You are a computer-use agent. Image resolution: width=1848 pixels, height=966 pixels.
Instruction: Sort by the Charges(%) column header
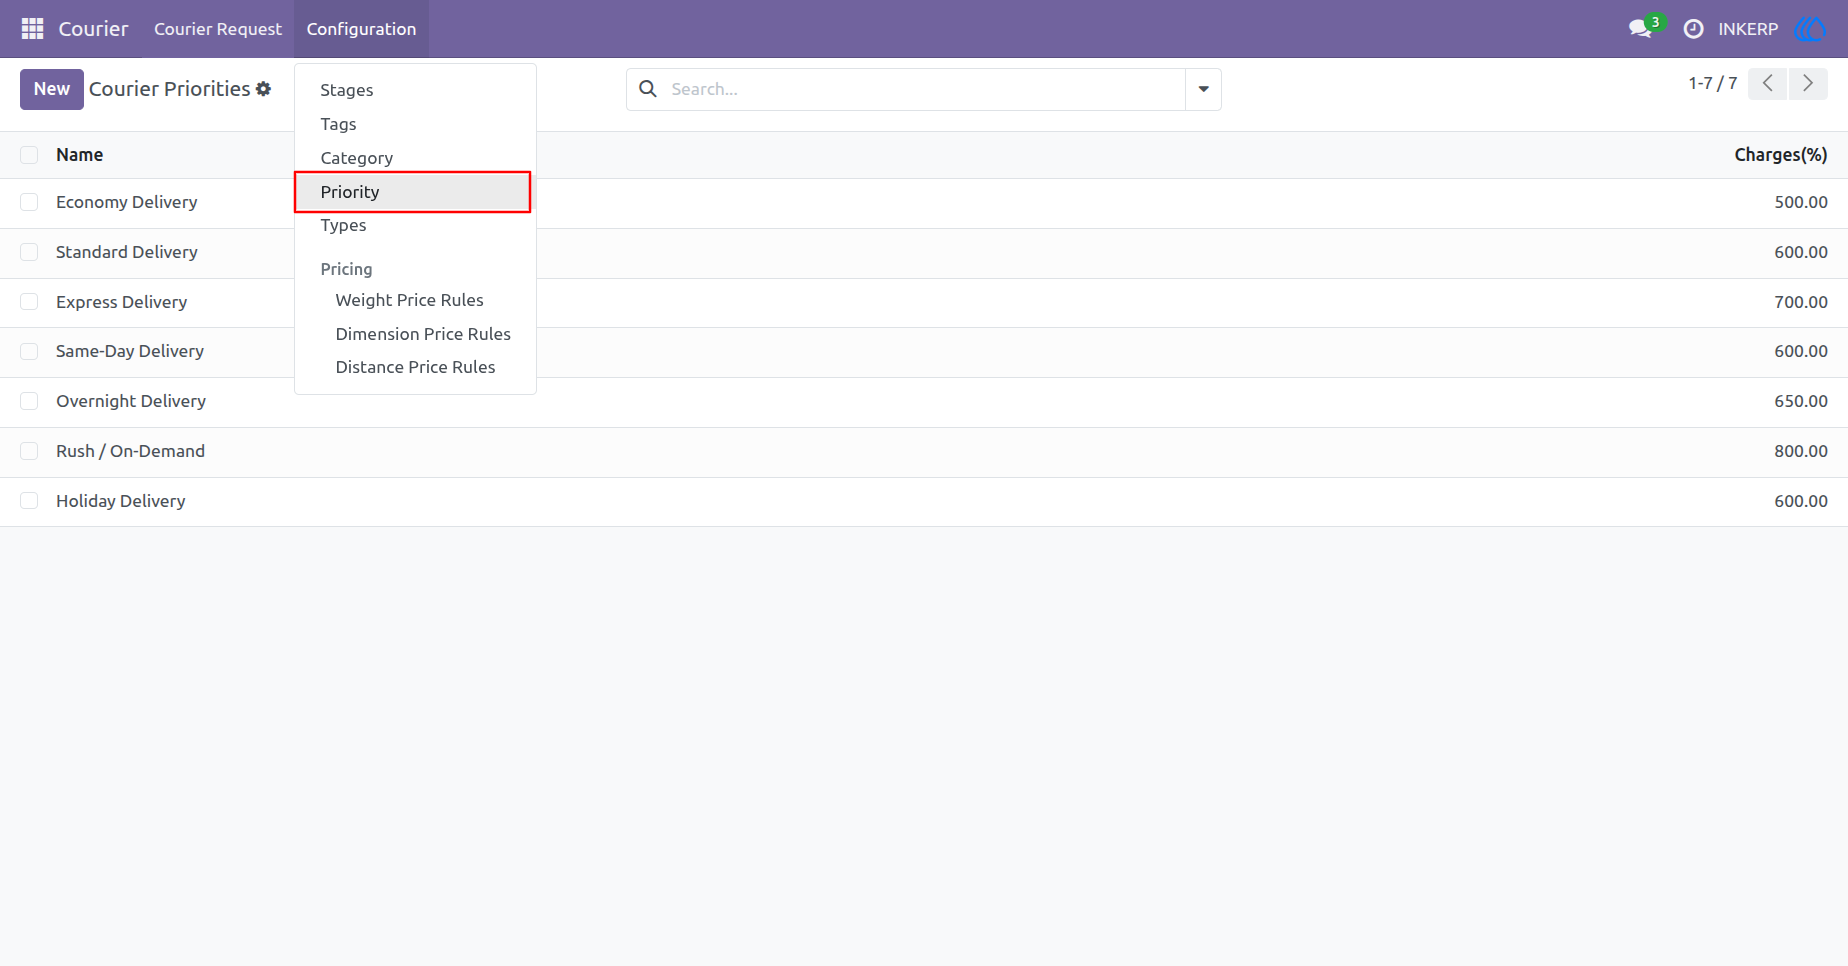tap(1780, 155)
